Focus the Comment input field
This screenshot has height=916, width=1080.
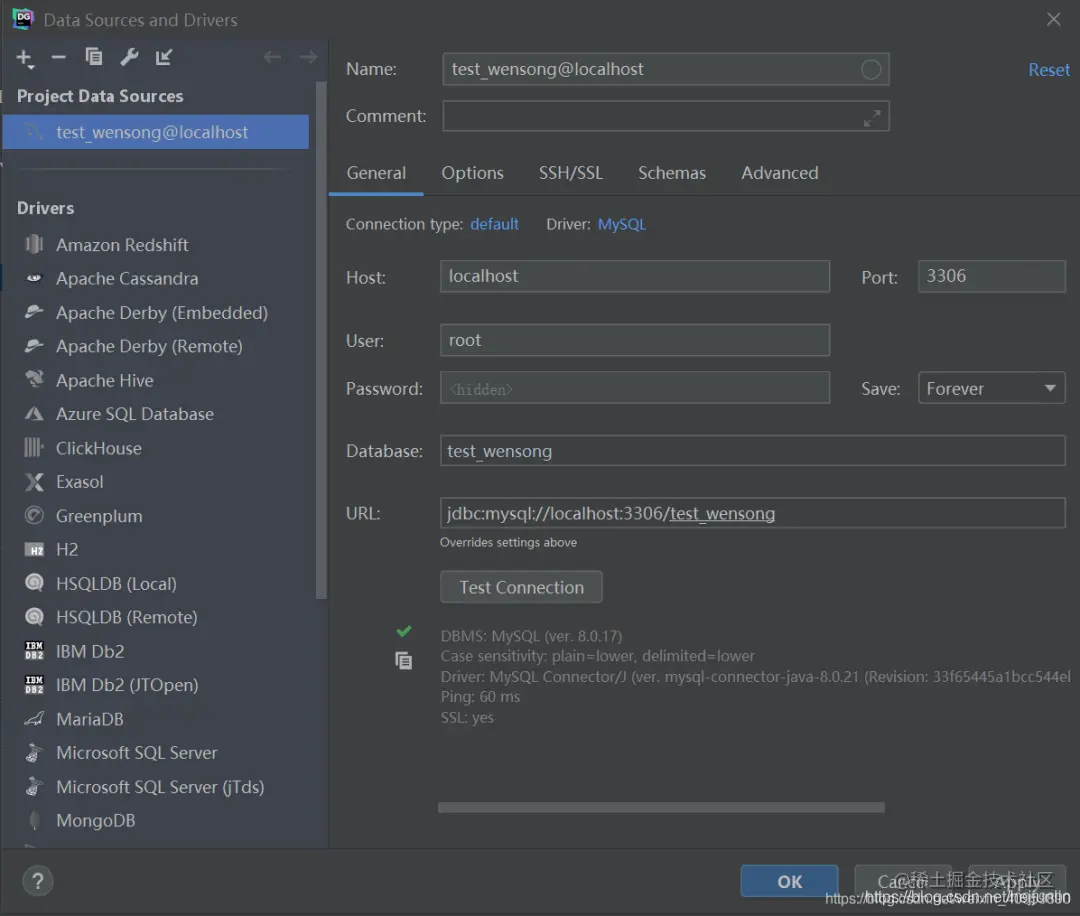tap(665, 116)
